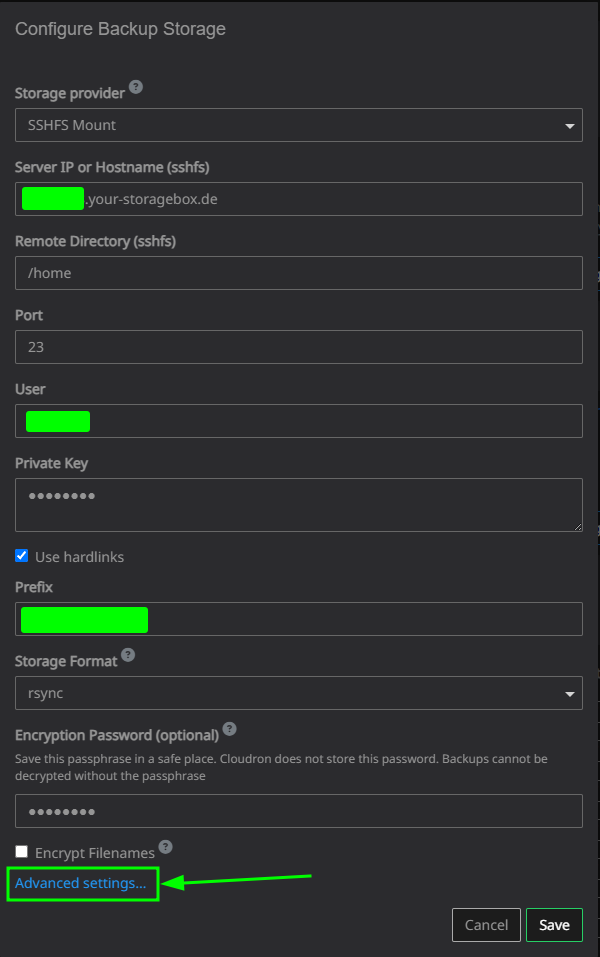The image size is (600, 957).
Task: Uncheck the Use hardlinks checkbox
Action: [22, 555]
